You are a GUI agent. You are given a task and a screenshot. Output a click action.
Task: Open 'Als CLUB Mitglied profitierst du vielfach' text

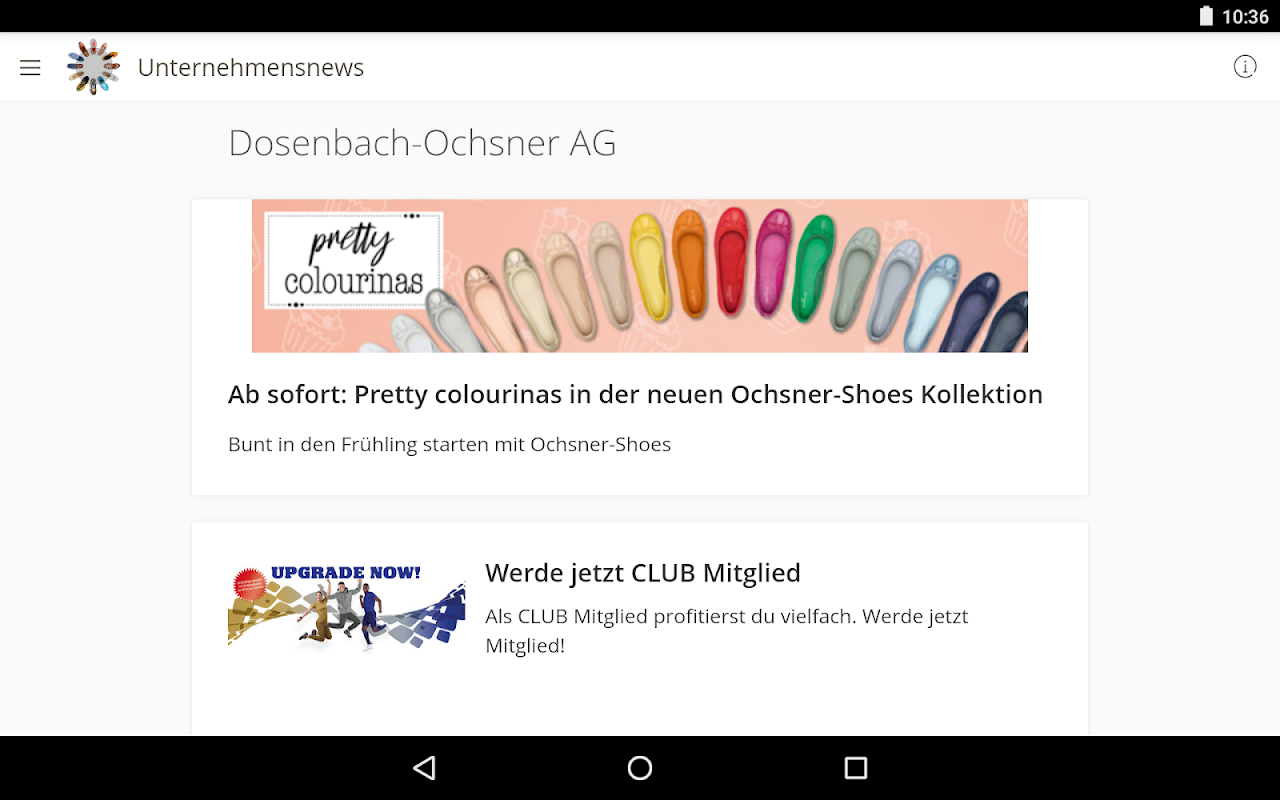727,630
